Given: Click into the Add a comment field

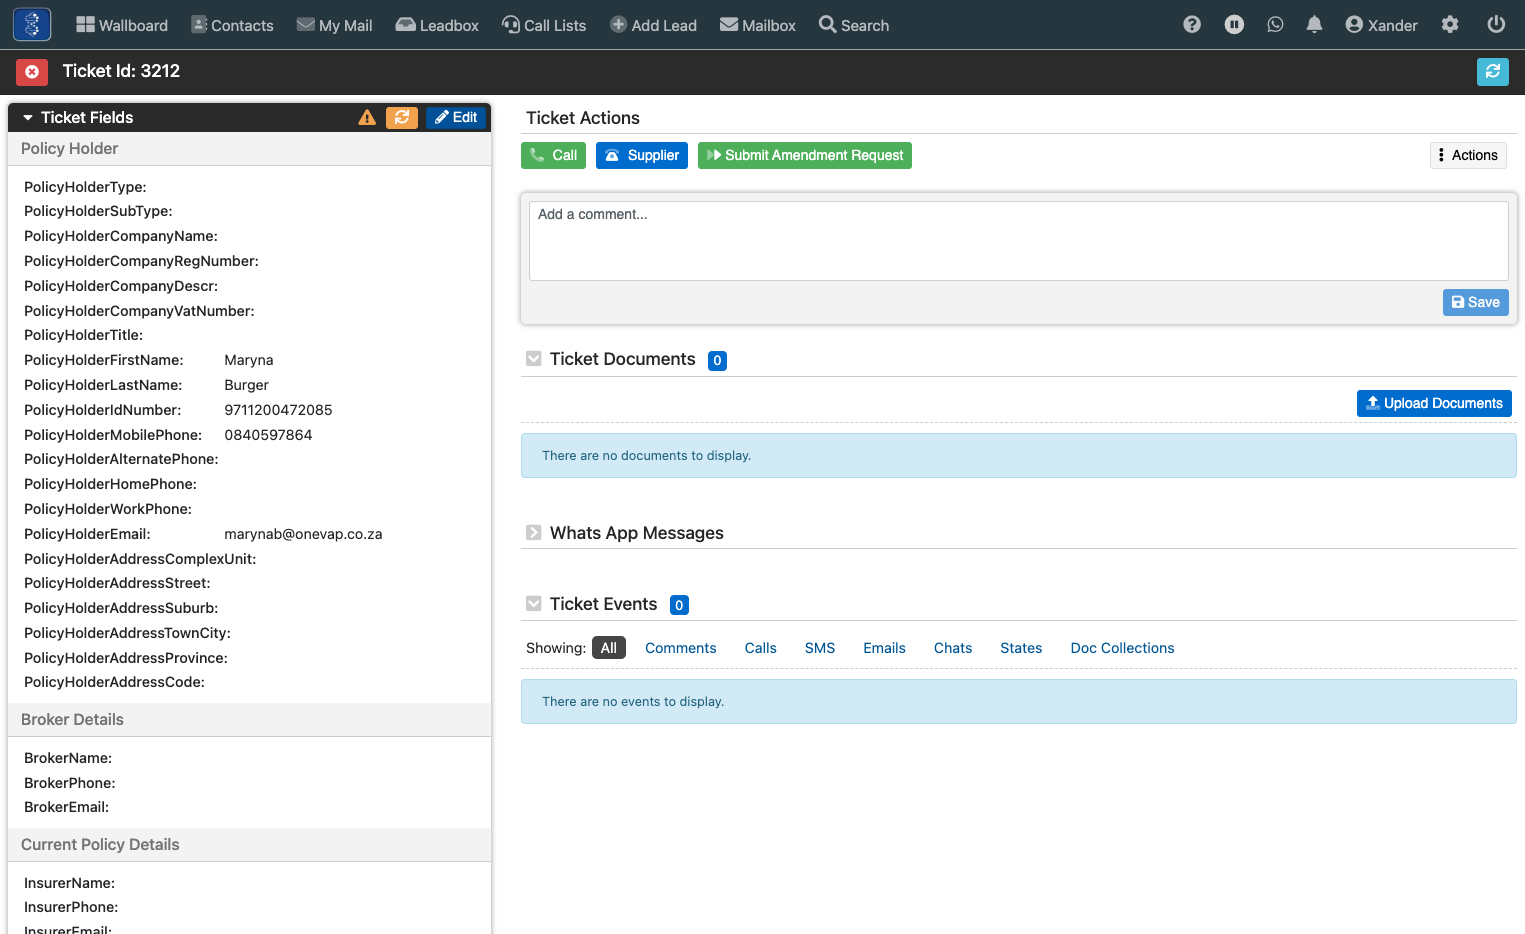Looking at the screenshot, I should (x=1018, y=241).
